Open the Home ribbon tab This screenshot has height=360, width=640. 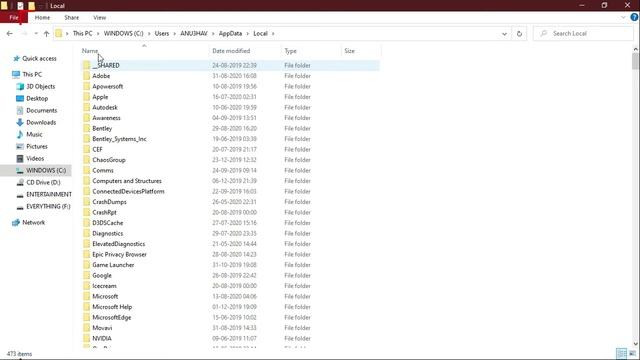click(x=42, y=18)
